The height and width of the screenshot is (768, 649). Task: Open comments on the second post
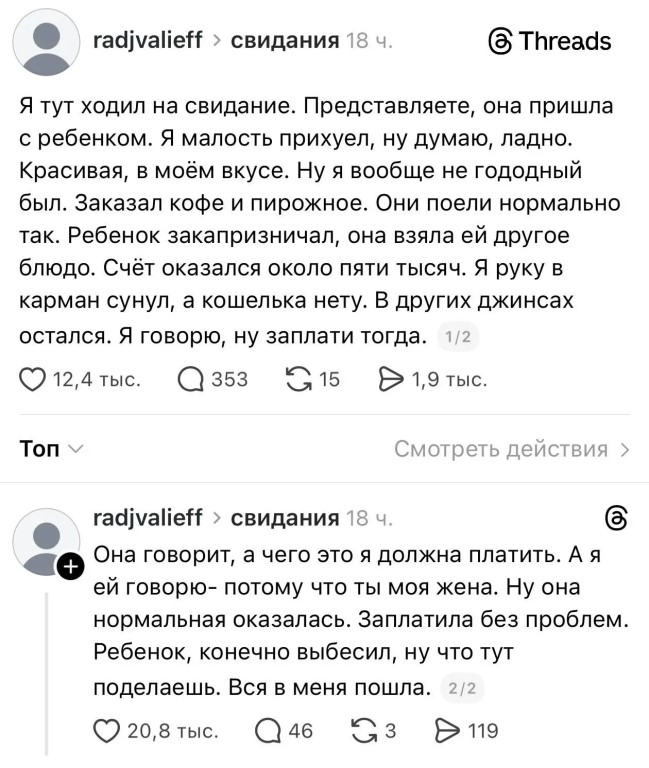267,731
